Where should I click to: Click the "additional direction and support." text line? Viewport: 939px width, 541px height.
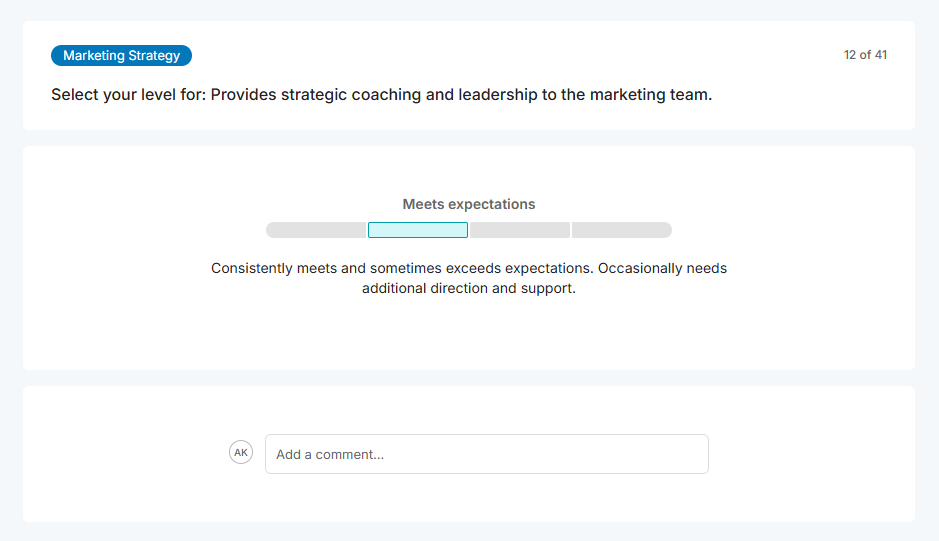point(469,289)
